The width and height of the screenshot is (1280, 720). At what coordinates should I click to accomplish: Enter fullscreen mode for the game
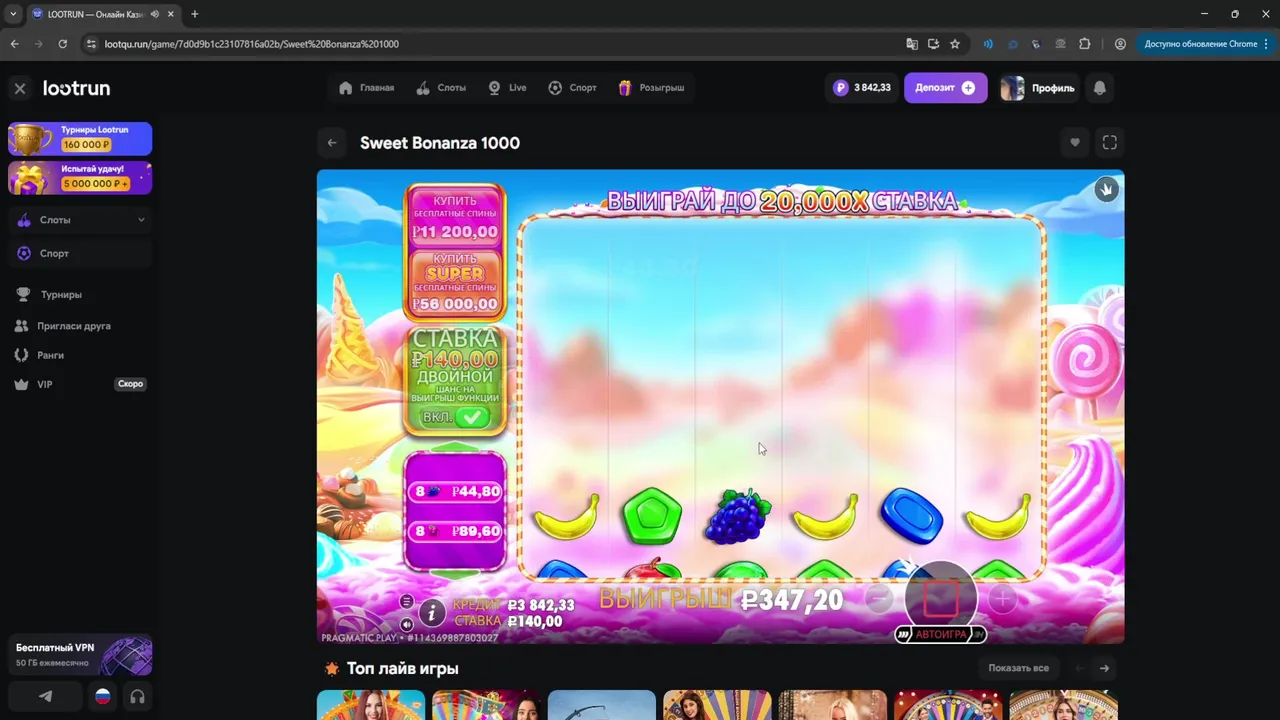(x=1110, y=143)
